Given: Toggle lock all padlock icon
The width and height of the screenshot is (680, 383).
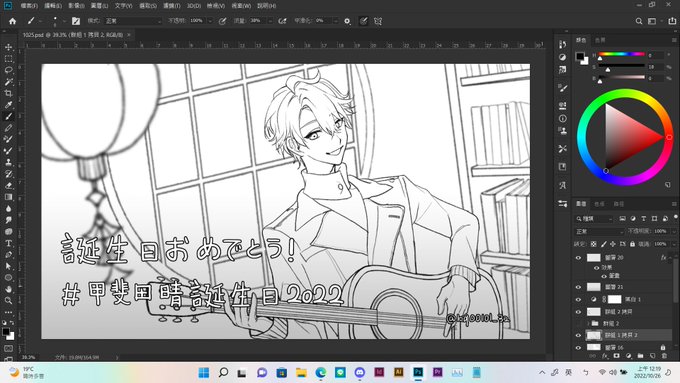Looking at the screenshot, I should point(632,244).
